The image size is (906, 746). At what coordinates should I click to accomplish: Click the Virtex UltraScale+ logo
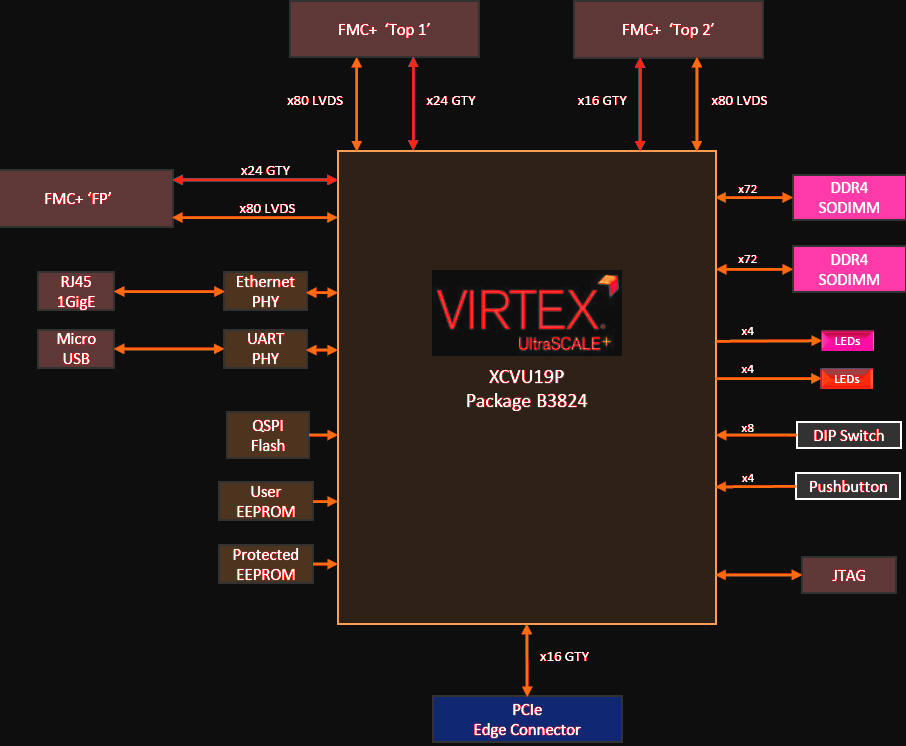click(x=526, y=313)
